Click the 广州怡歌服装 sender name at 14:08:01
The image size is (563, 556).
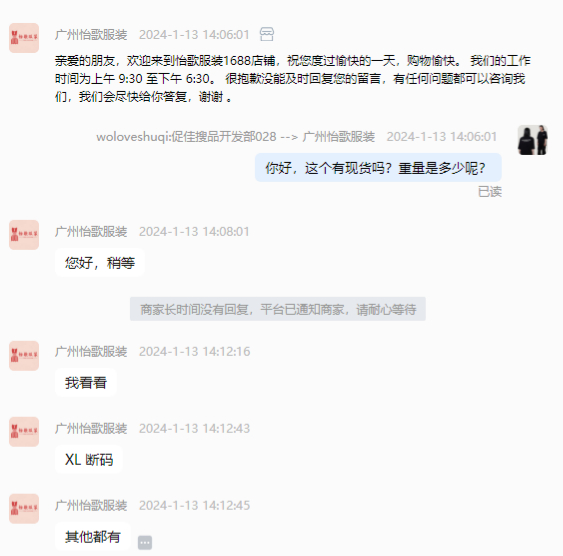(91, 232)
